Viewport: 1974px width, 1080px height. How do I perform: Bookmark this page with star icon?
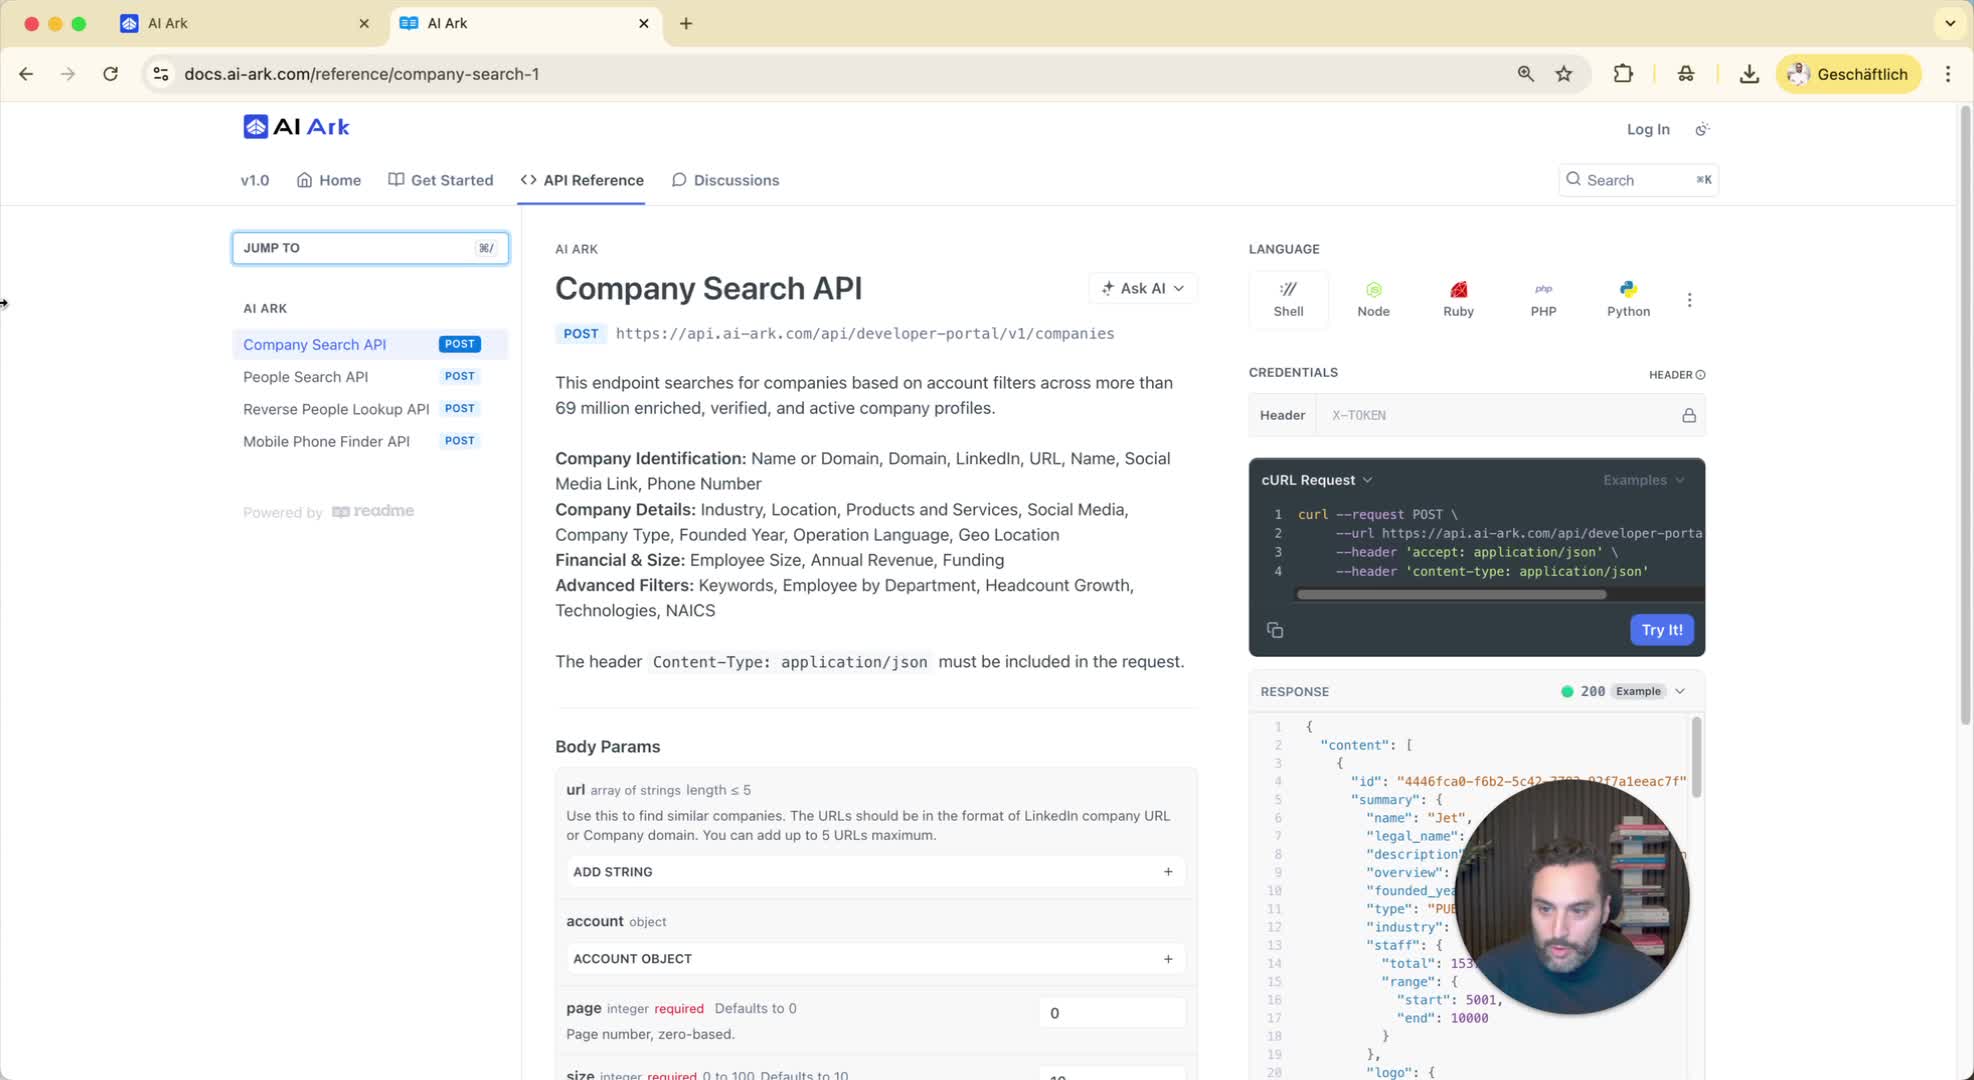coord(1564,74)
